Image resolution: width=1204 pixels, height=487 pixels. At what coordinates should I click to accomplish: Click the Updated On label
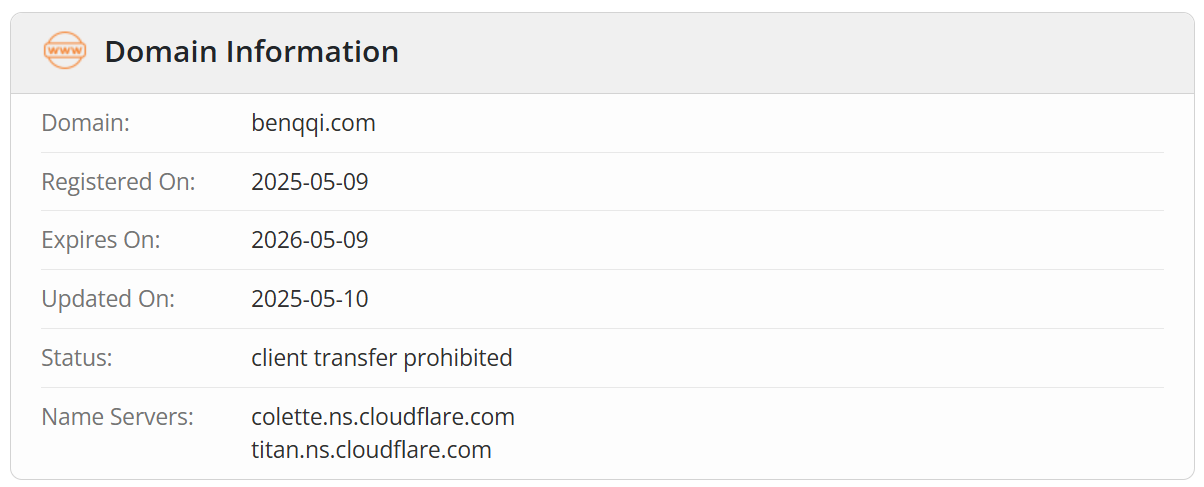[108, 299]
